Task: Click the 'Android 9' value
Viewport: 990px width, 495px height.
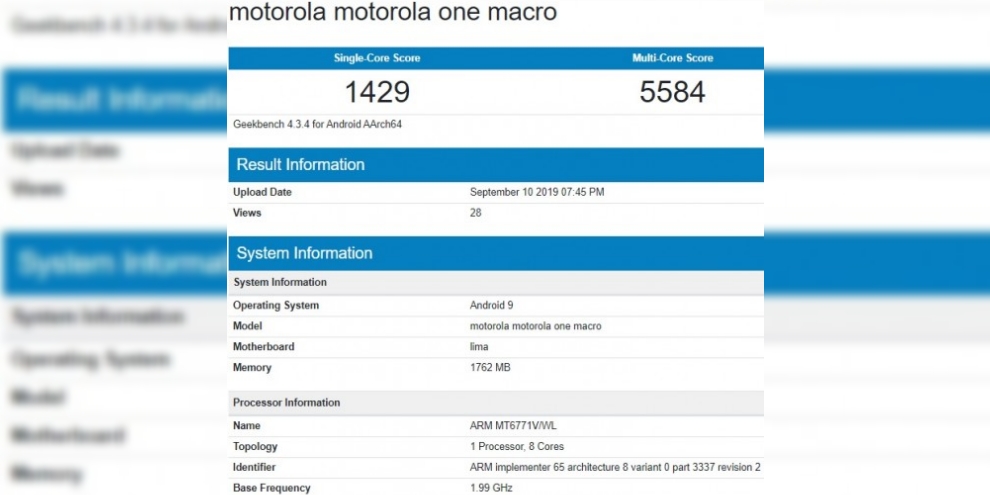Action: point(491,306)
